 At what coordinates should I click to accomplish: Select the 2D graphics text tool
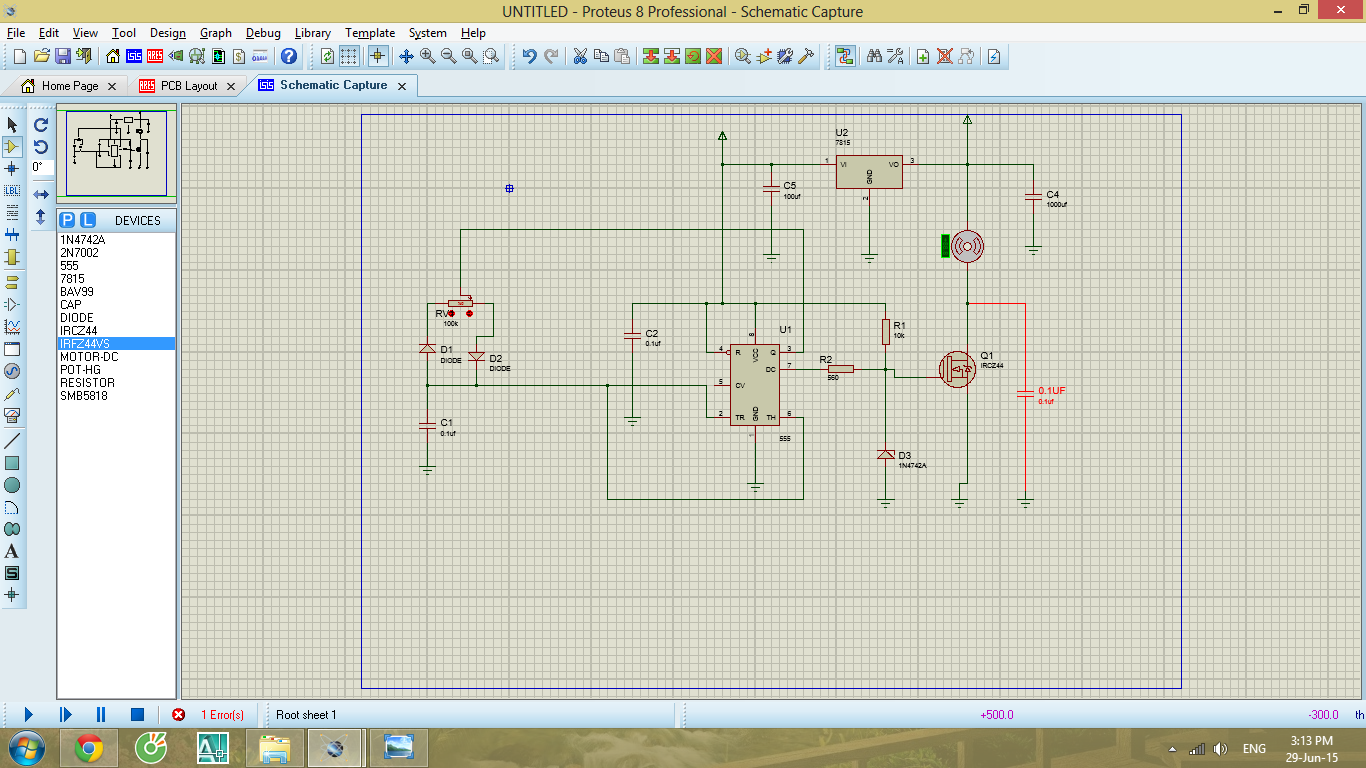point(12,551)
